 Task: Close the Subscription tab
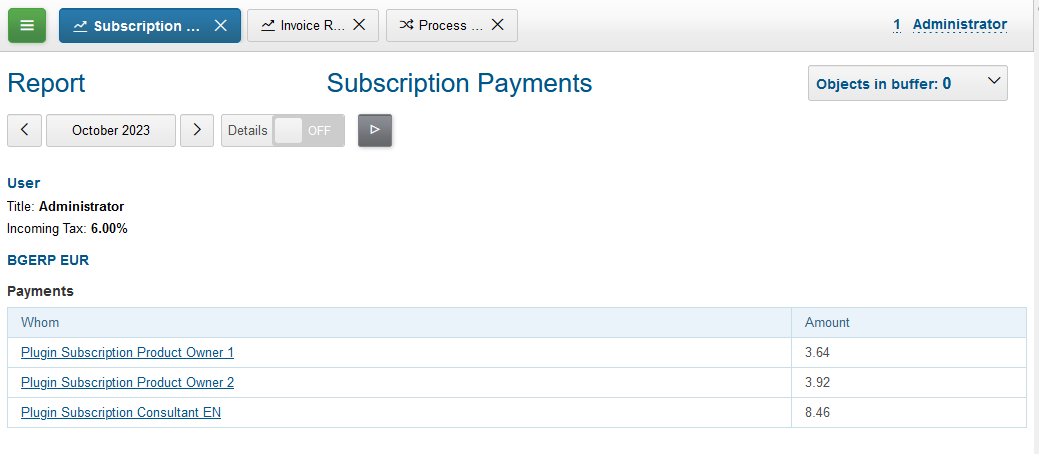[x=221, y=26]
